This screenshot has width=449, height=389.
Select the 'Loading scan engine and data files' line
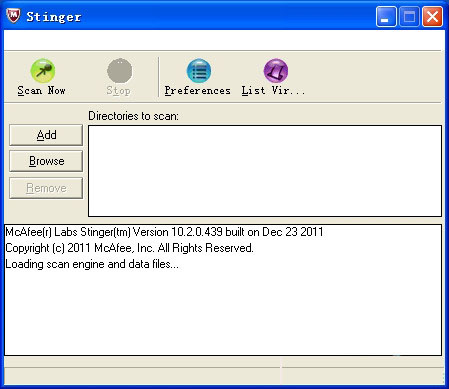point(92,264)
